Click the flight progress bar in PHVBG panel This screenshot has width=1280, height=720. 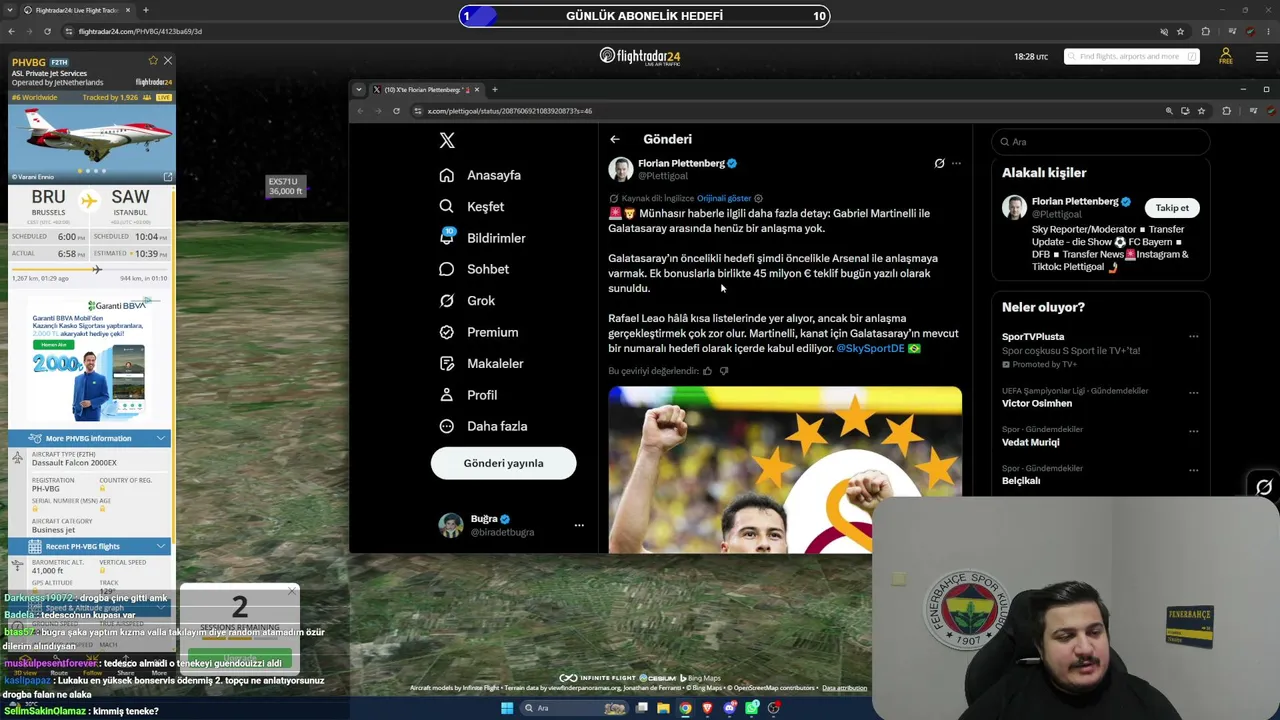point(89,269)
